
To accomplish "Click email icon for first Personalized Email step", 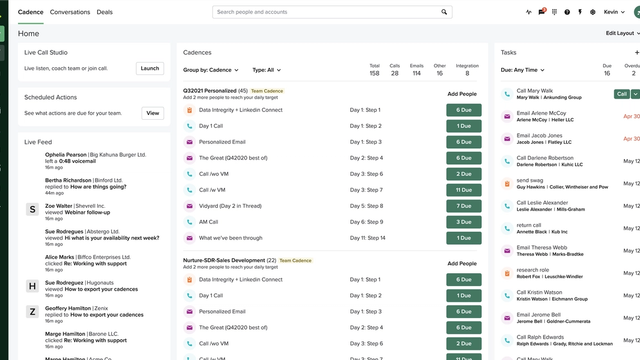I will point(189,142).
